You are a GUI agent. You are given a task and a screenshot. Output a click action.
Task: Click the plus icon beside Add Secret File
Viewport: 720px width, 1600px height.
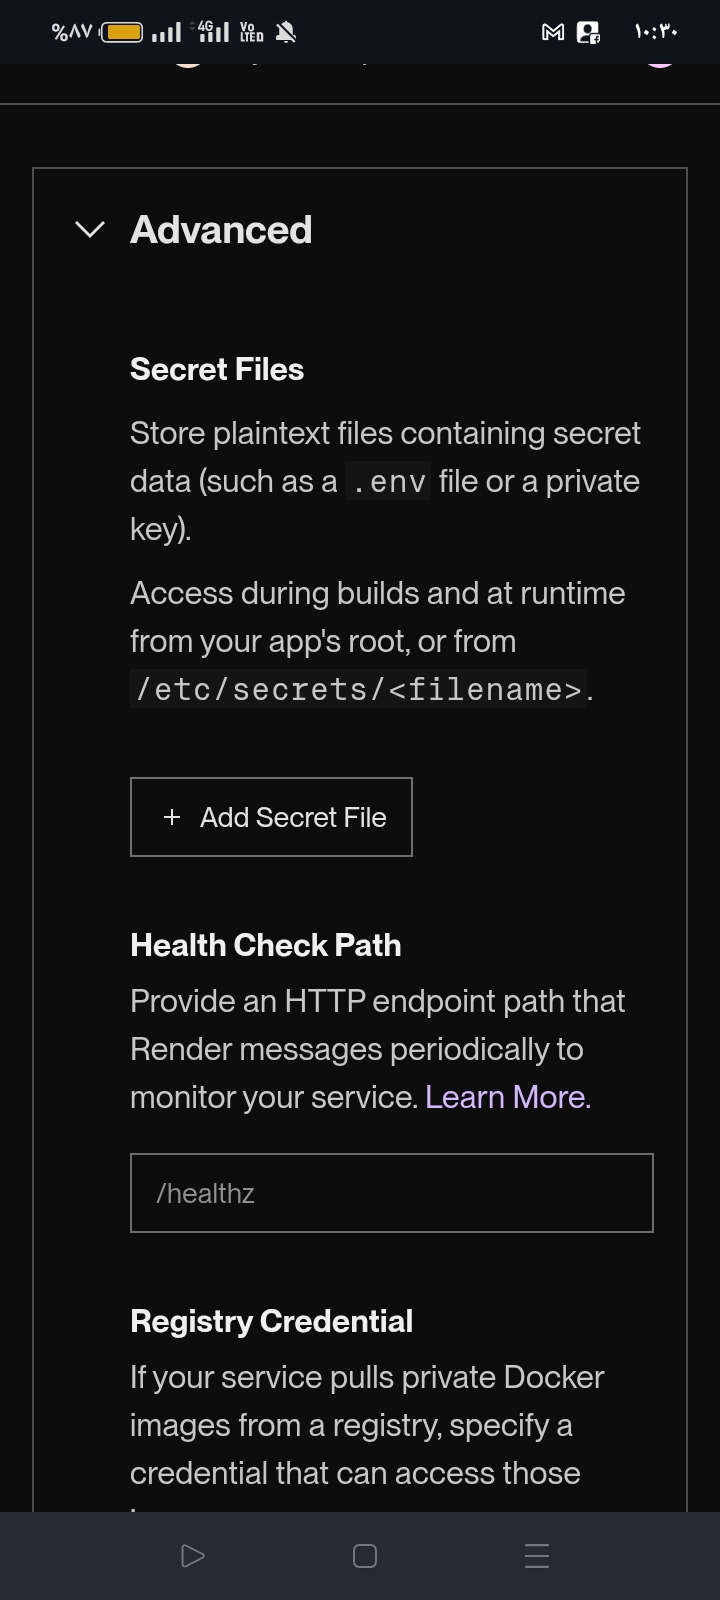coord(172,817)
